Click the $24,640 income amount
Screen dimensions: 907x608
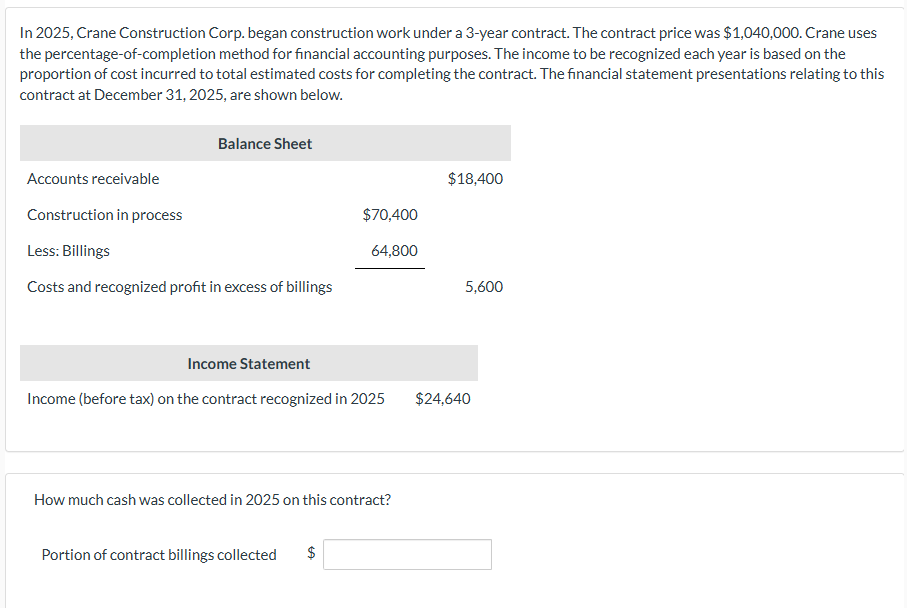pos(443,399)
